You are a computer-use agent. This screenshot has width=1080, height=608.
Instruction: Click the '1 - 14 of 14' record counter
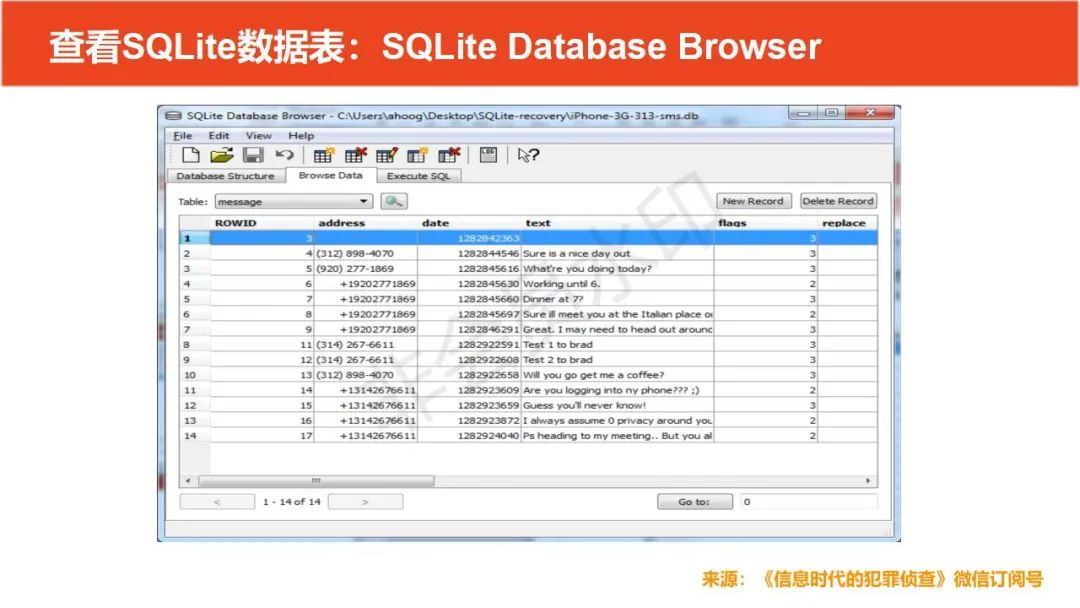pos(291,502)
